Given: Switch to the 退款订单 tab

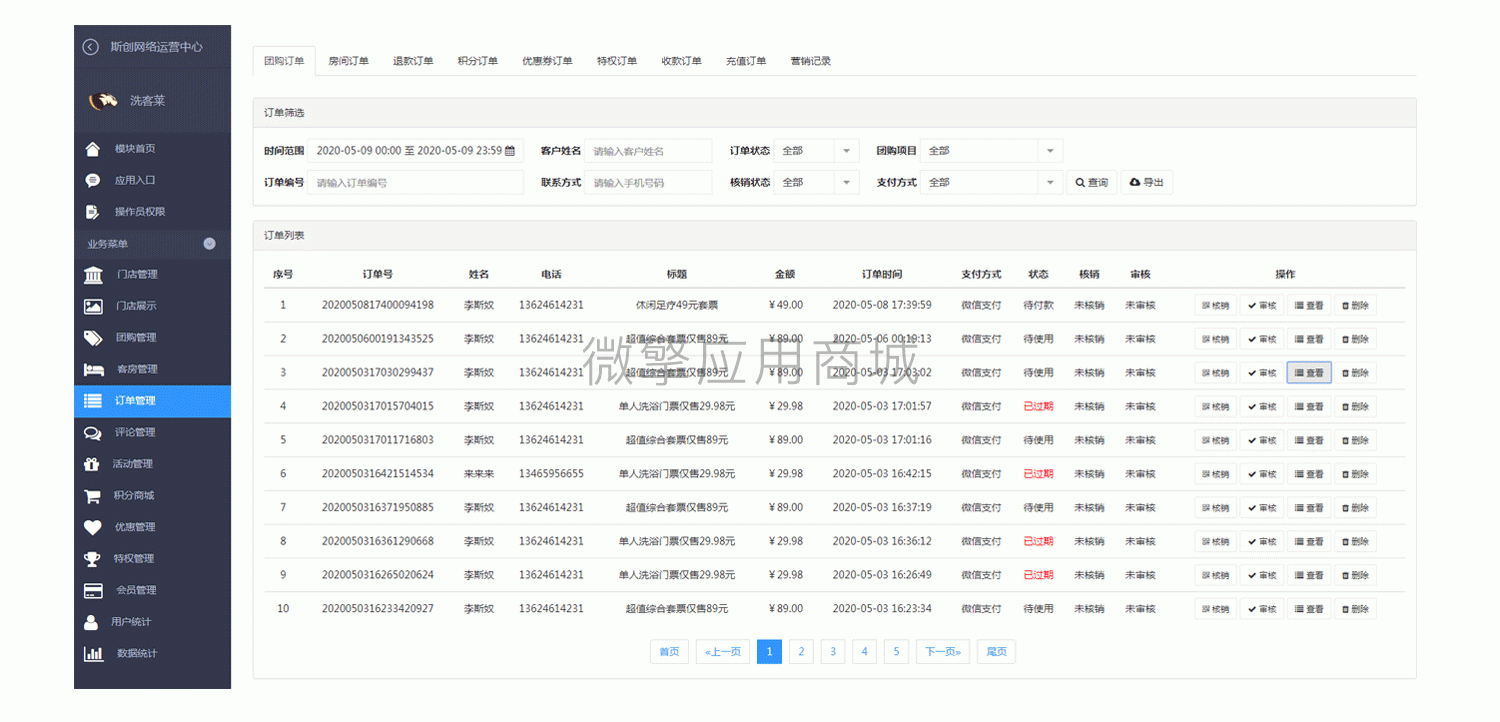Looking at the screenshot, I should (413, 61).
